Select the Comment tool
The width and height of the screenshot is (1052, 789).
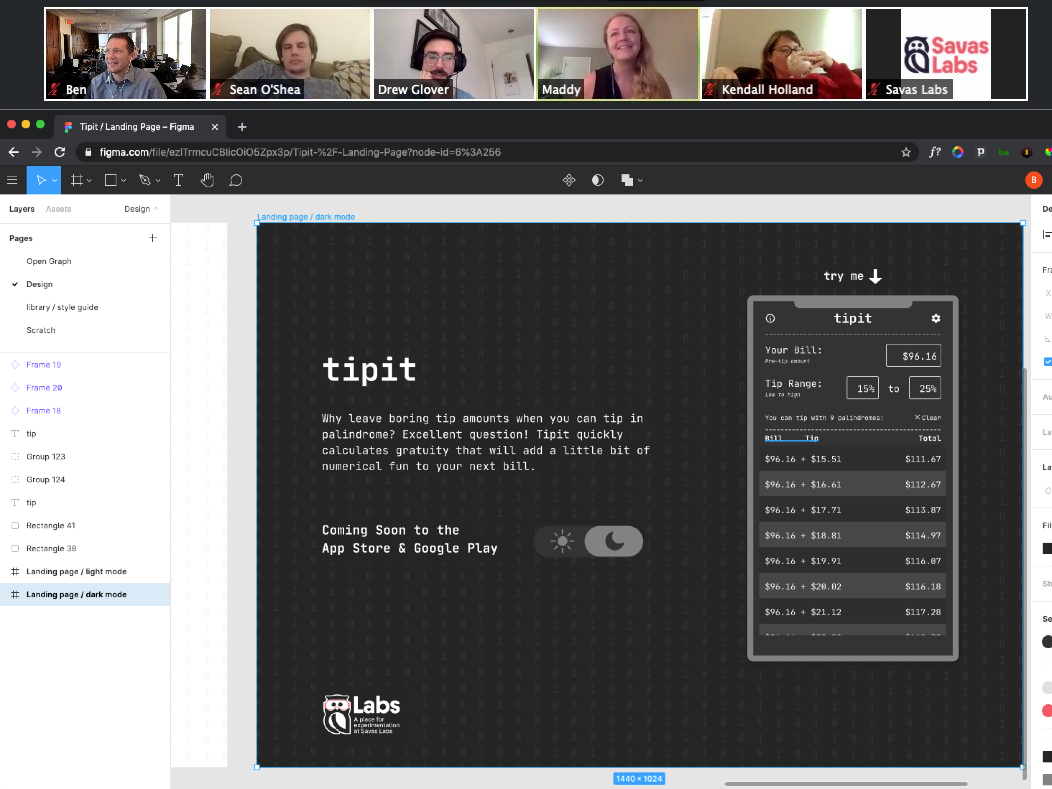(236, 180)
